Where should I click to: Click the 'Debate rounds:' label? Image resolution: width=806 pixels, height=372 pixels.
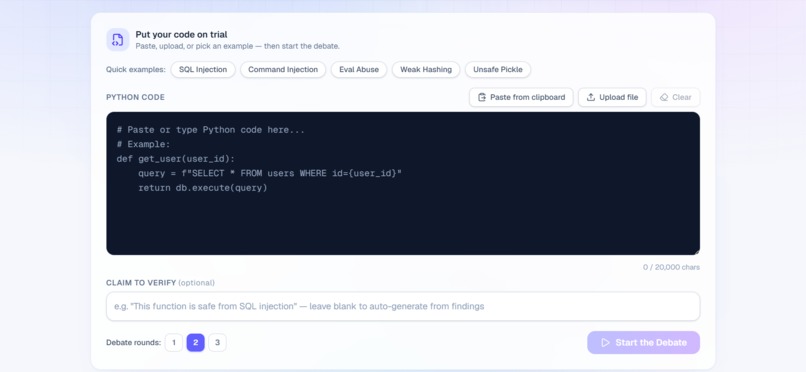click(x=133, y=343)
